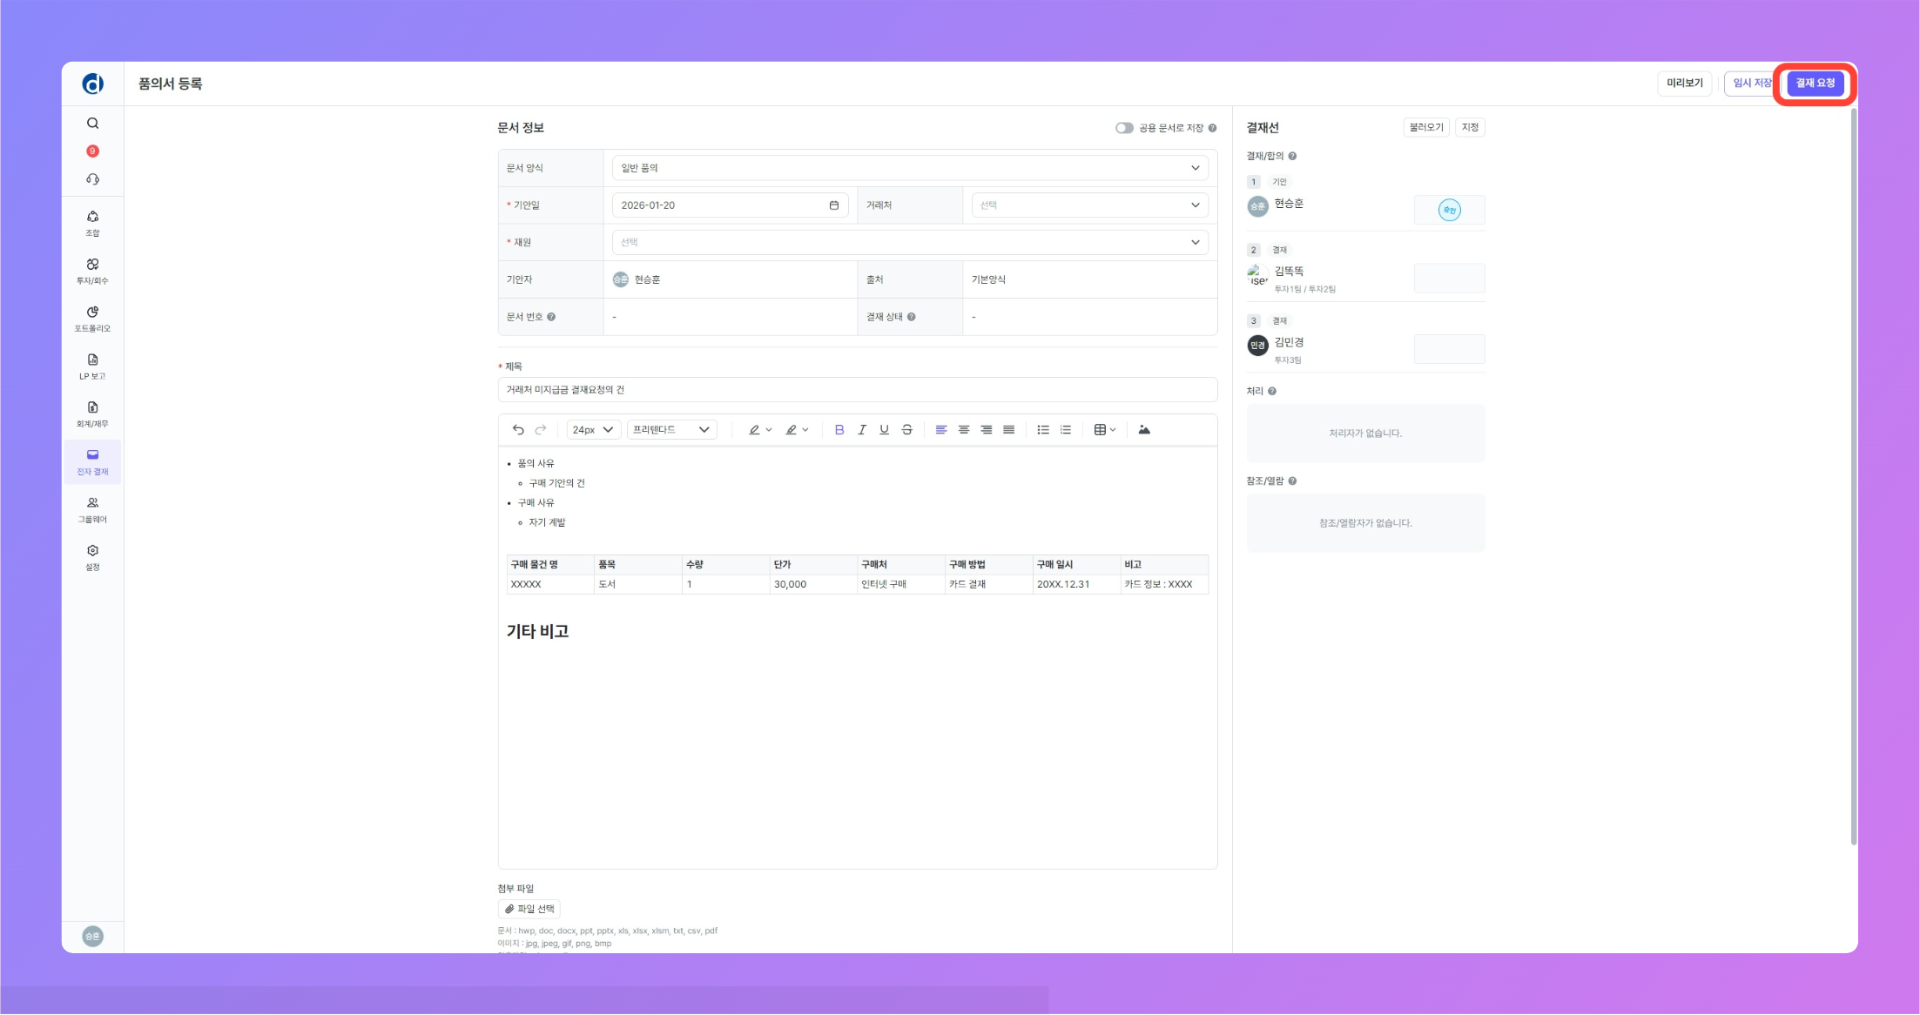Screen dimensions: 1920x1015
Task: Click the insert image icon
Action: (1144, 430)
